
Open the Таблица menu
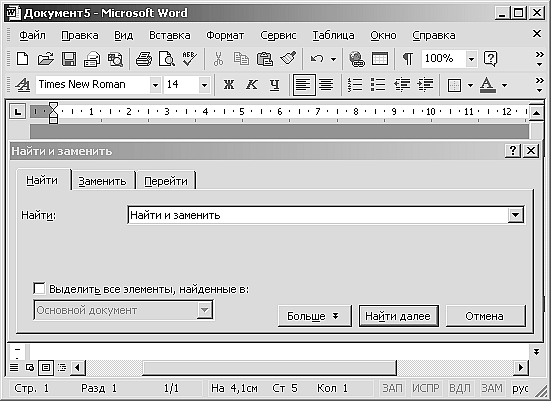point(333,35)
